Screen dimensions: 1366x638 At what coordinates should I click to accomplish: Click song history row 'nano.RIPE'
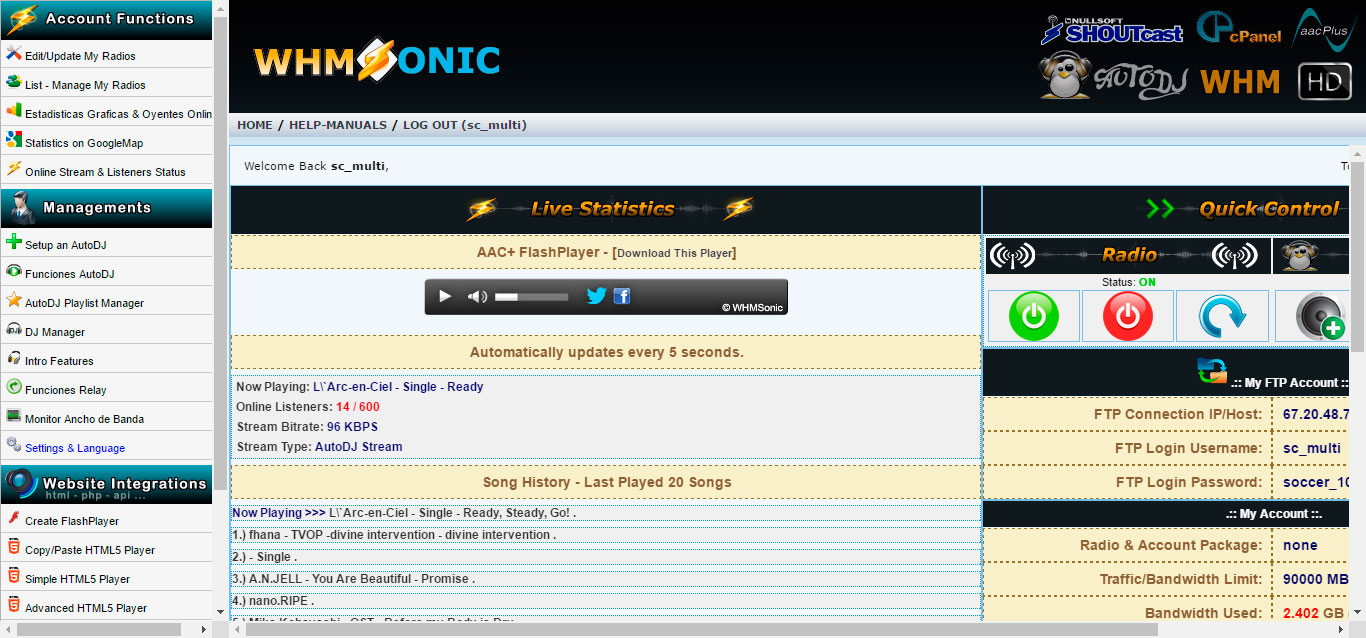[x=606, y=601]
